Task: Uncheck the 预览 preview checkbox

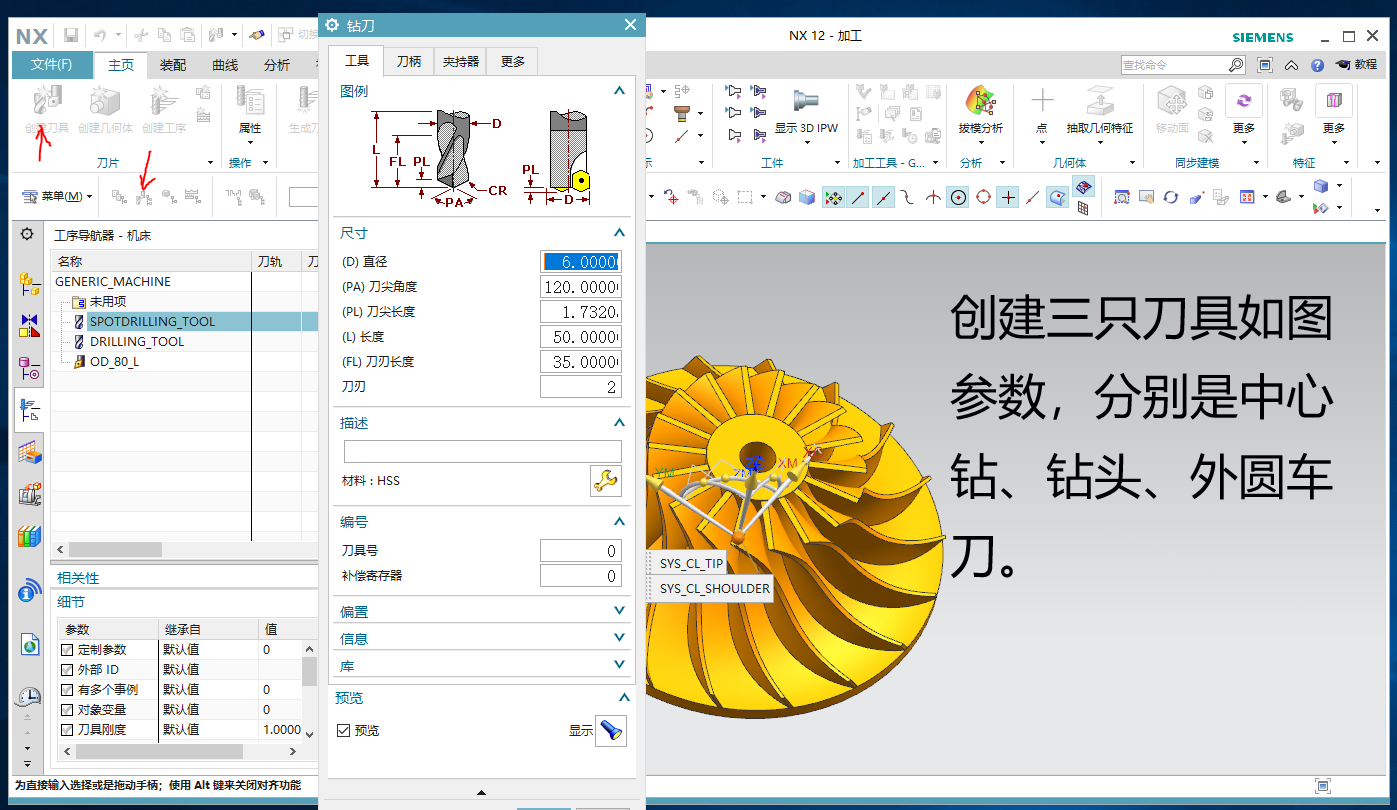Action: pos(344,730)
